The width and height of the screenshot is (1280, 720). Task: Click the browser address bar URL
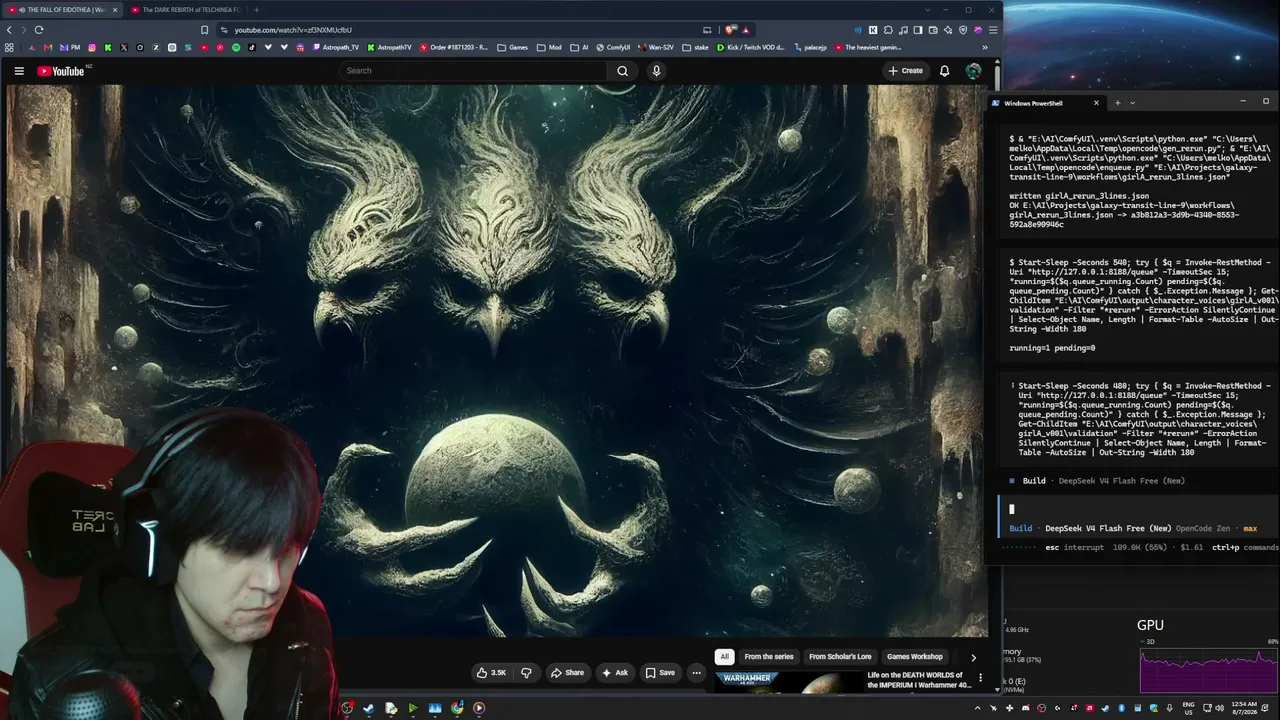[x=293, y=30]
